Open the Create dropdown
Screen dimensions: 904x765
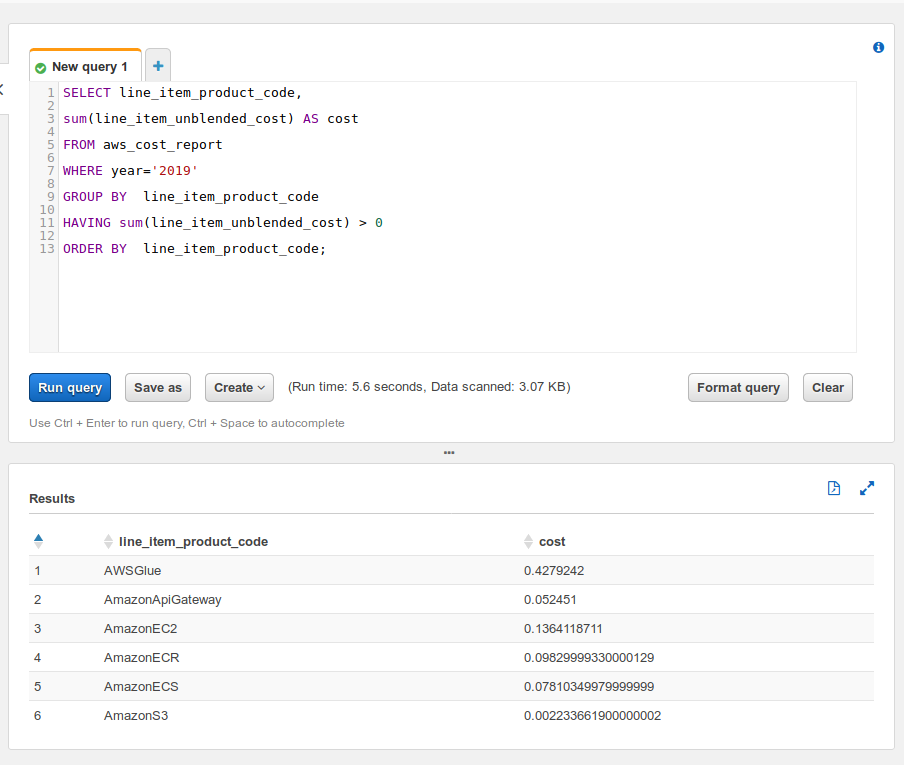(239, 387)
